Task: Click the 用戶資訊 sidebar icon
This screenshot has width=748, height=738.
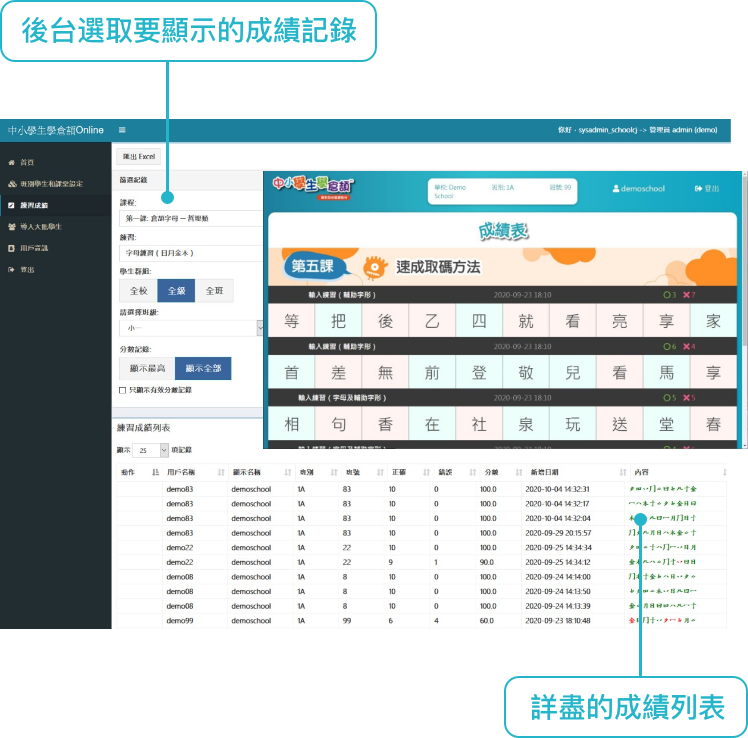Action: pos(11,248)
